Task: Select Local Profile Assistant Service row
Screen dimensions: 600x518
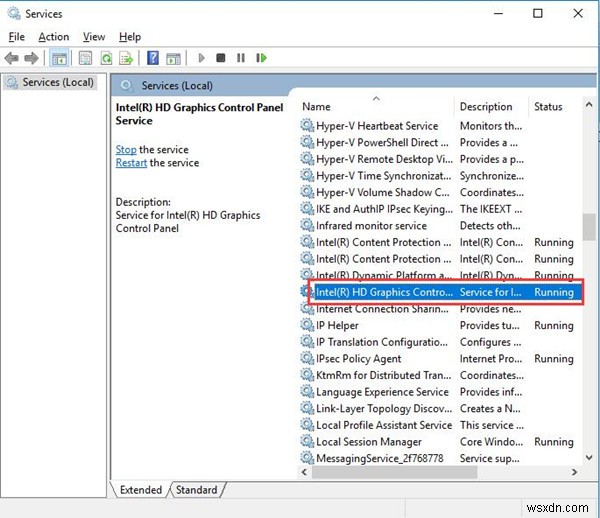Action: pos(440,425)
